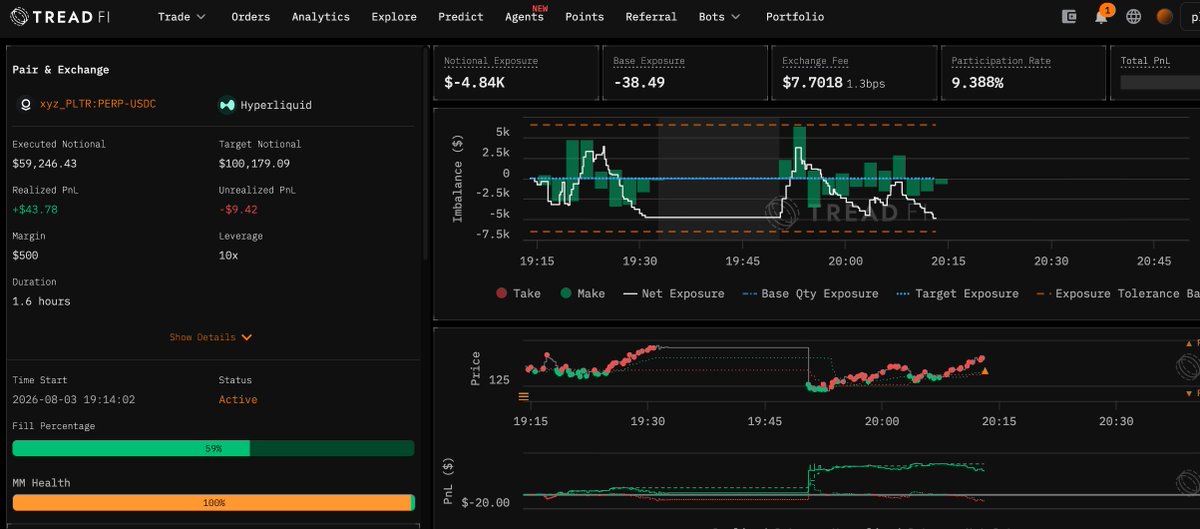Open the Agents page marked NEW

[x=524, y=17]
